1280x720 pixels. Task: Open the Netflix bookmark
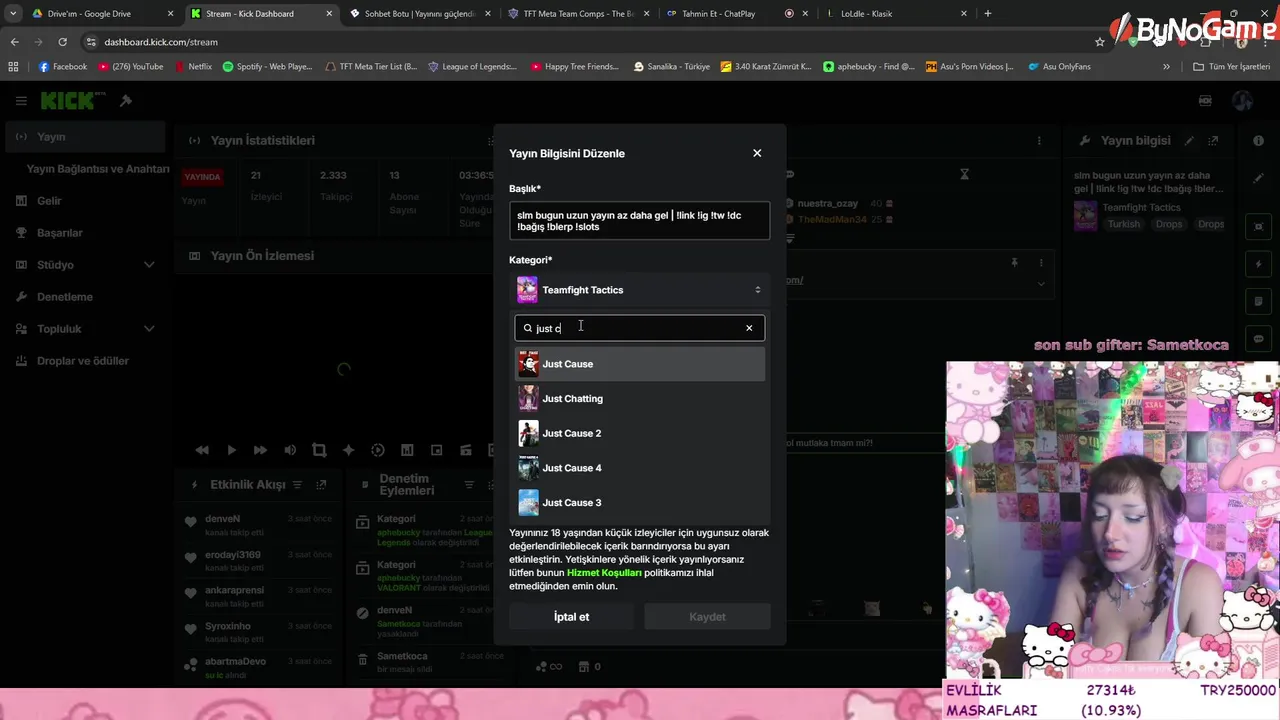[192, 67]
